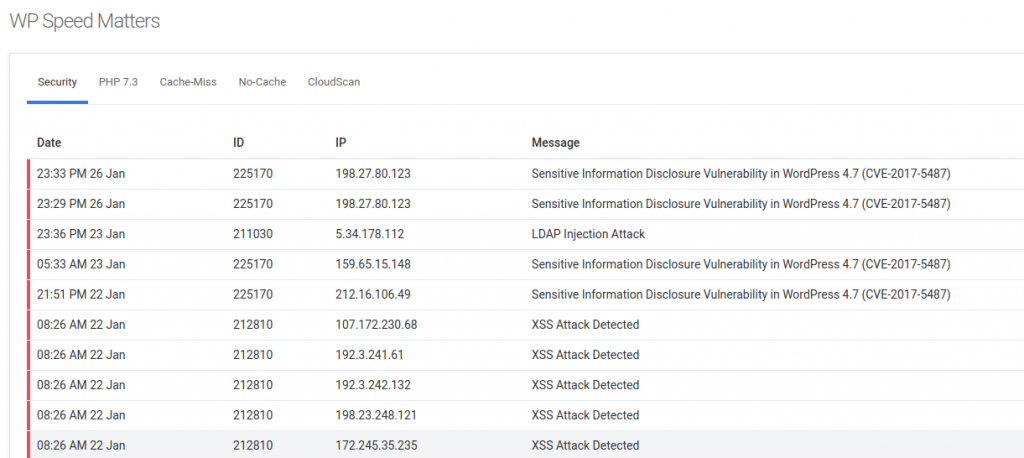Open the PHP 7.3 tab
This screenshot has height=458, width=1024.
click(x=118, y=82)
